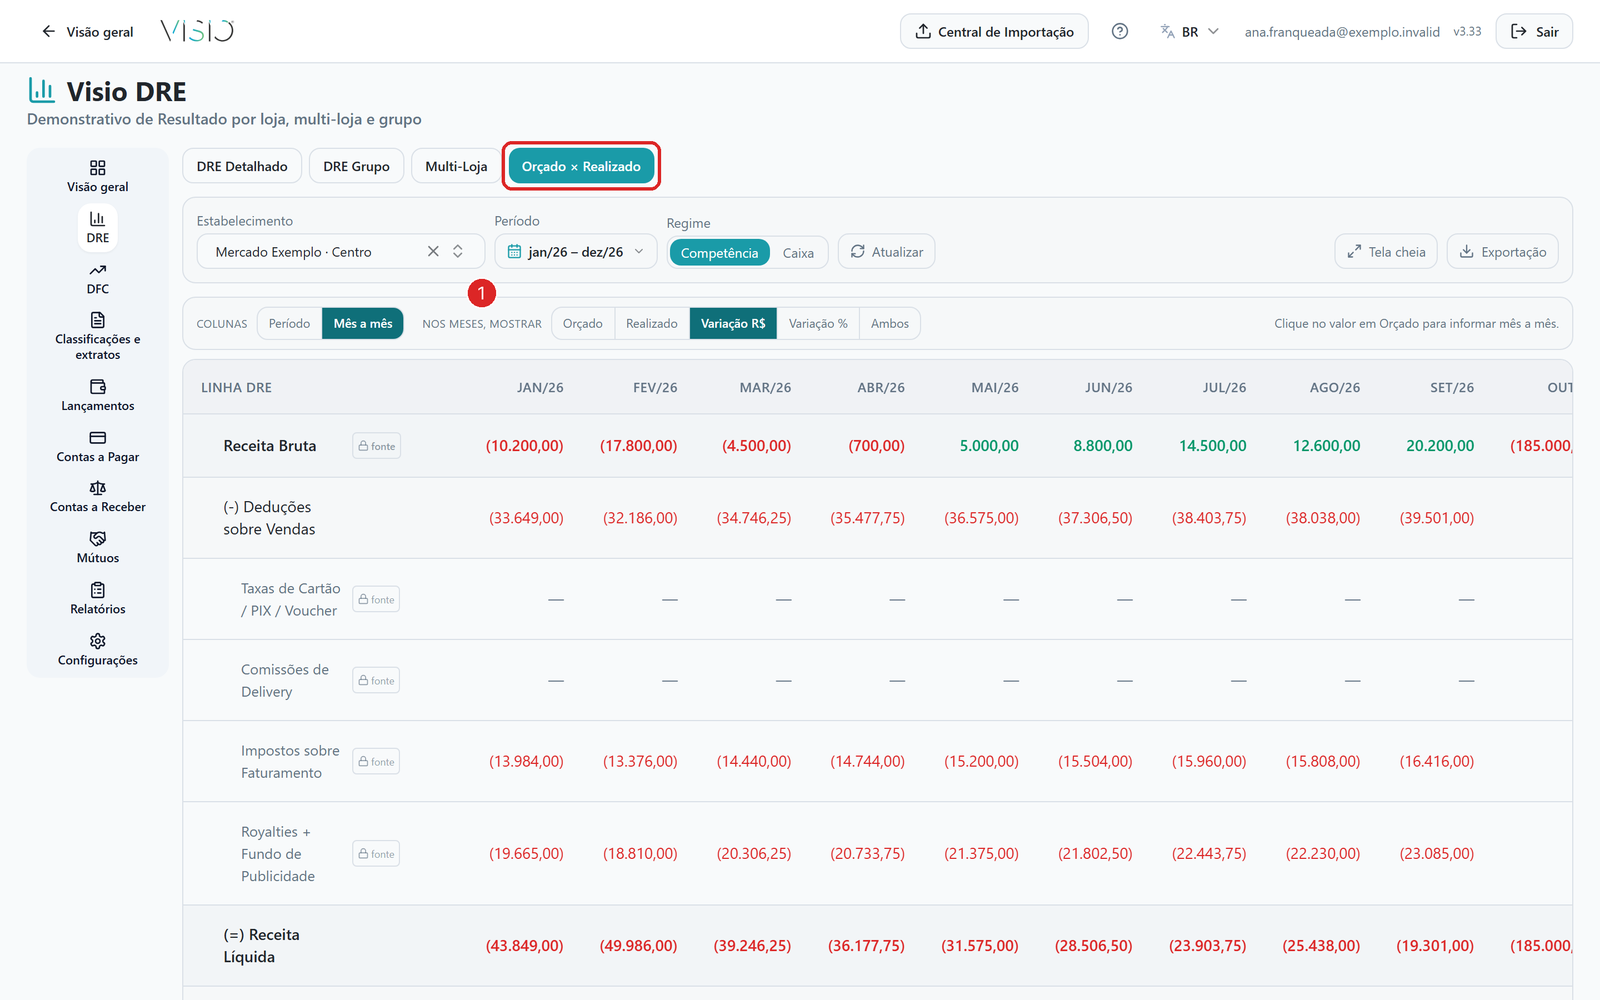Clear the Mercado Exemplo establishment selection
The height and width of the screenshot is (1000, 1600).
433,251
